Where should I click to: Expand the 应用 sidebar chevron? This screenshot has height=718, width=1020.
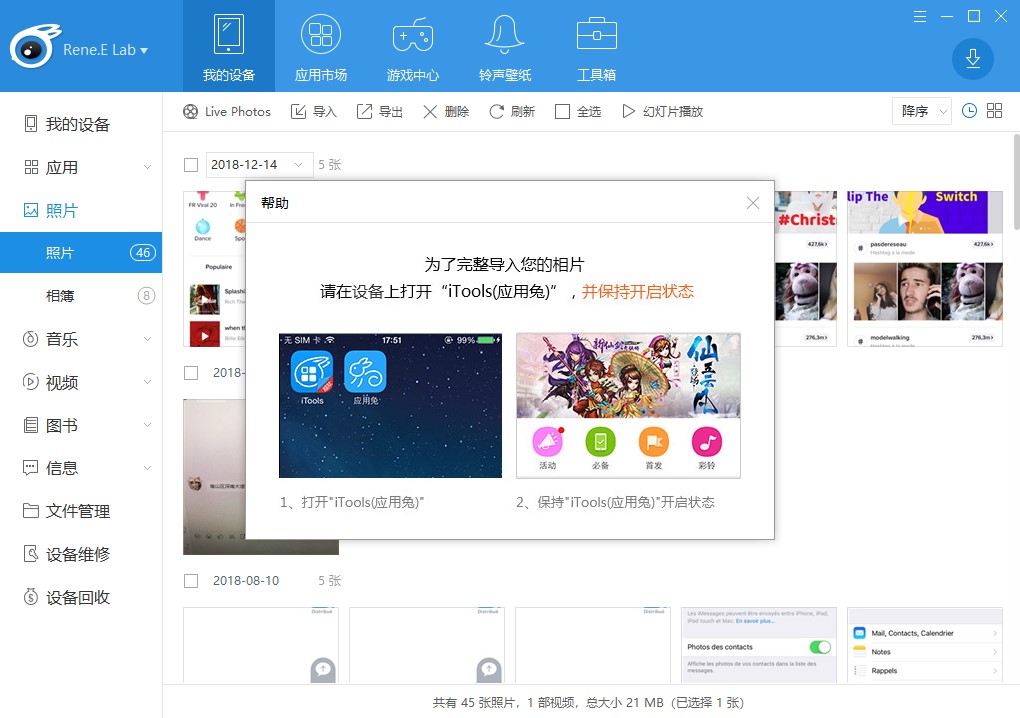[x=148, y=167]
